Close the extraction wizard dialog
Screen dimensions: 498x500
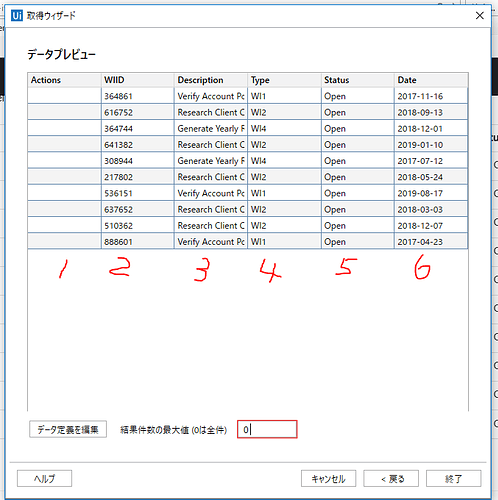480,15
